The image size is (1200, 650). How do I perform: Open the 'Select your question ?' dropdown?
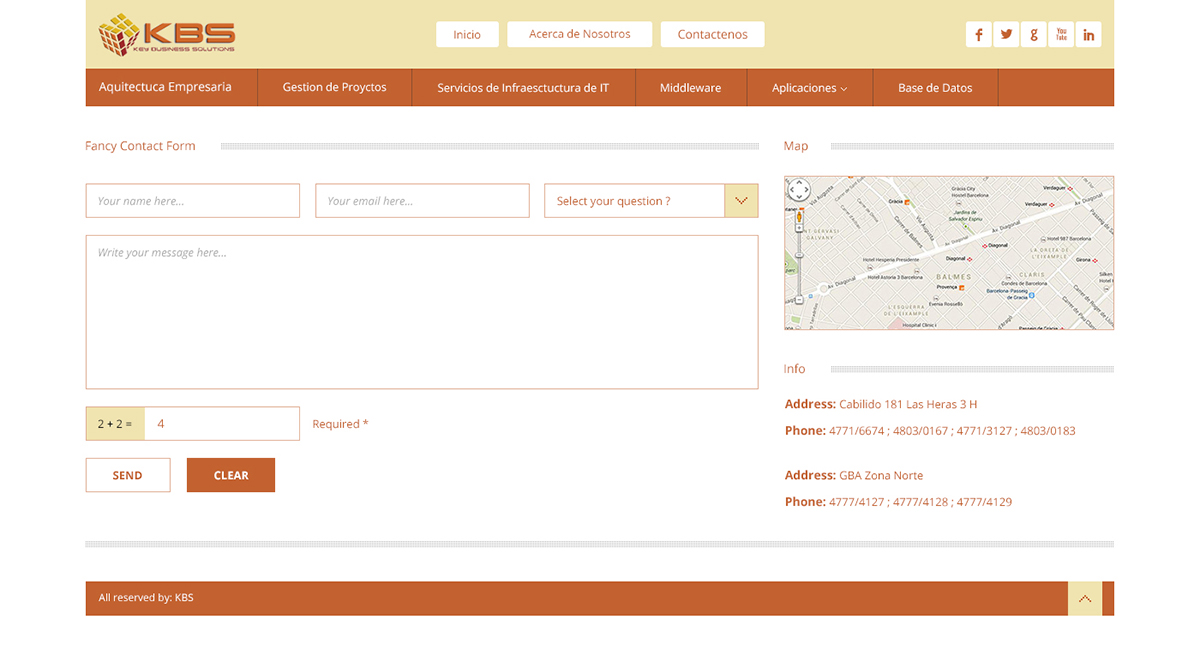[x=651, y=201]
